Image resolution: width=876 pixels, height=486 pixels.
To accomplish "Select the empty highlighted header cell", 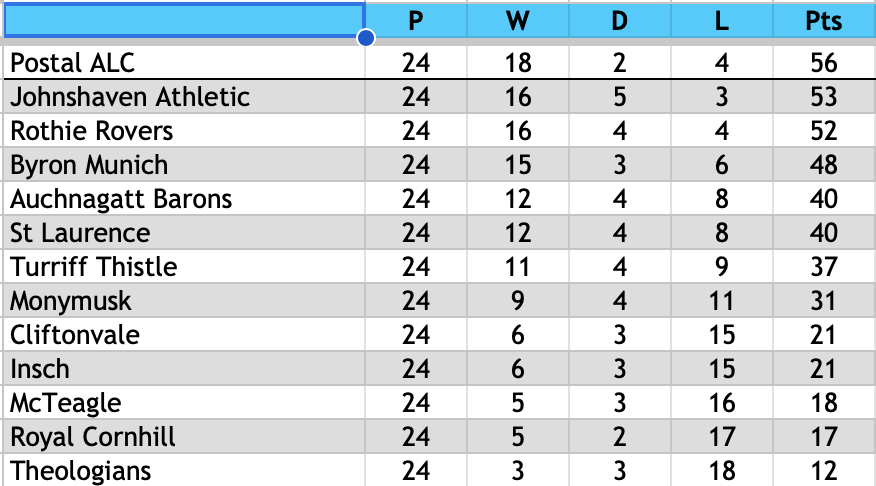I will click(x=184, y=21).
